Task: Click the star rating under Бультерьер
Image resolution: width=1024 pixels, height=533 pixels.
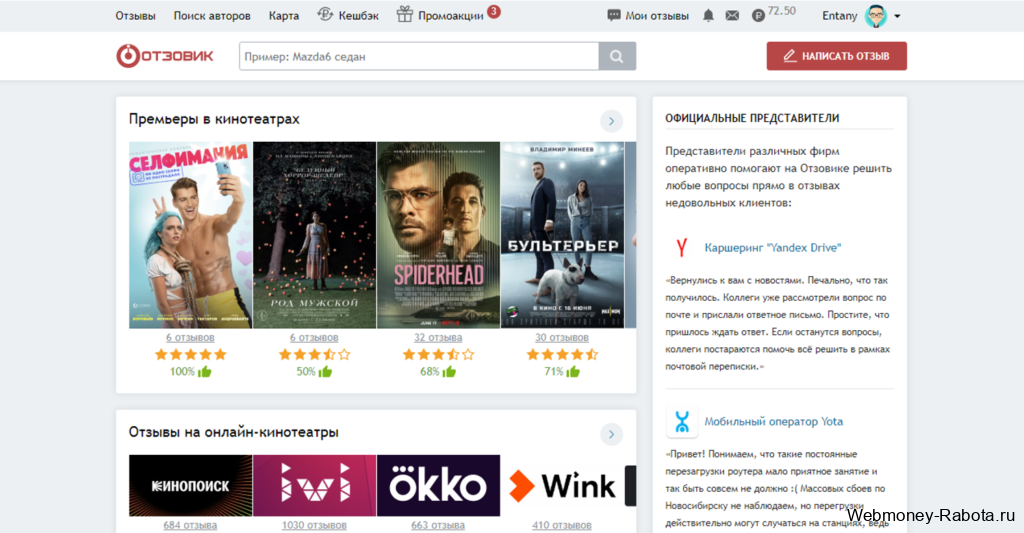Action: 562,355
